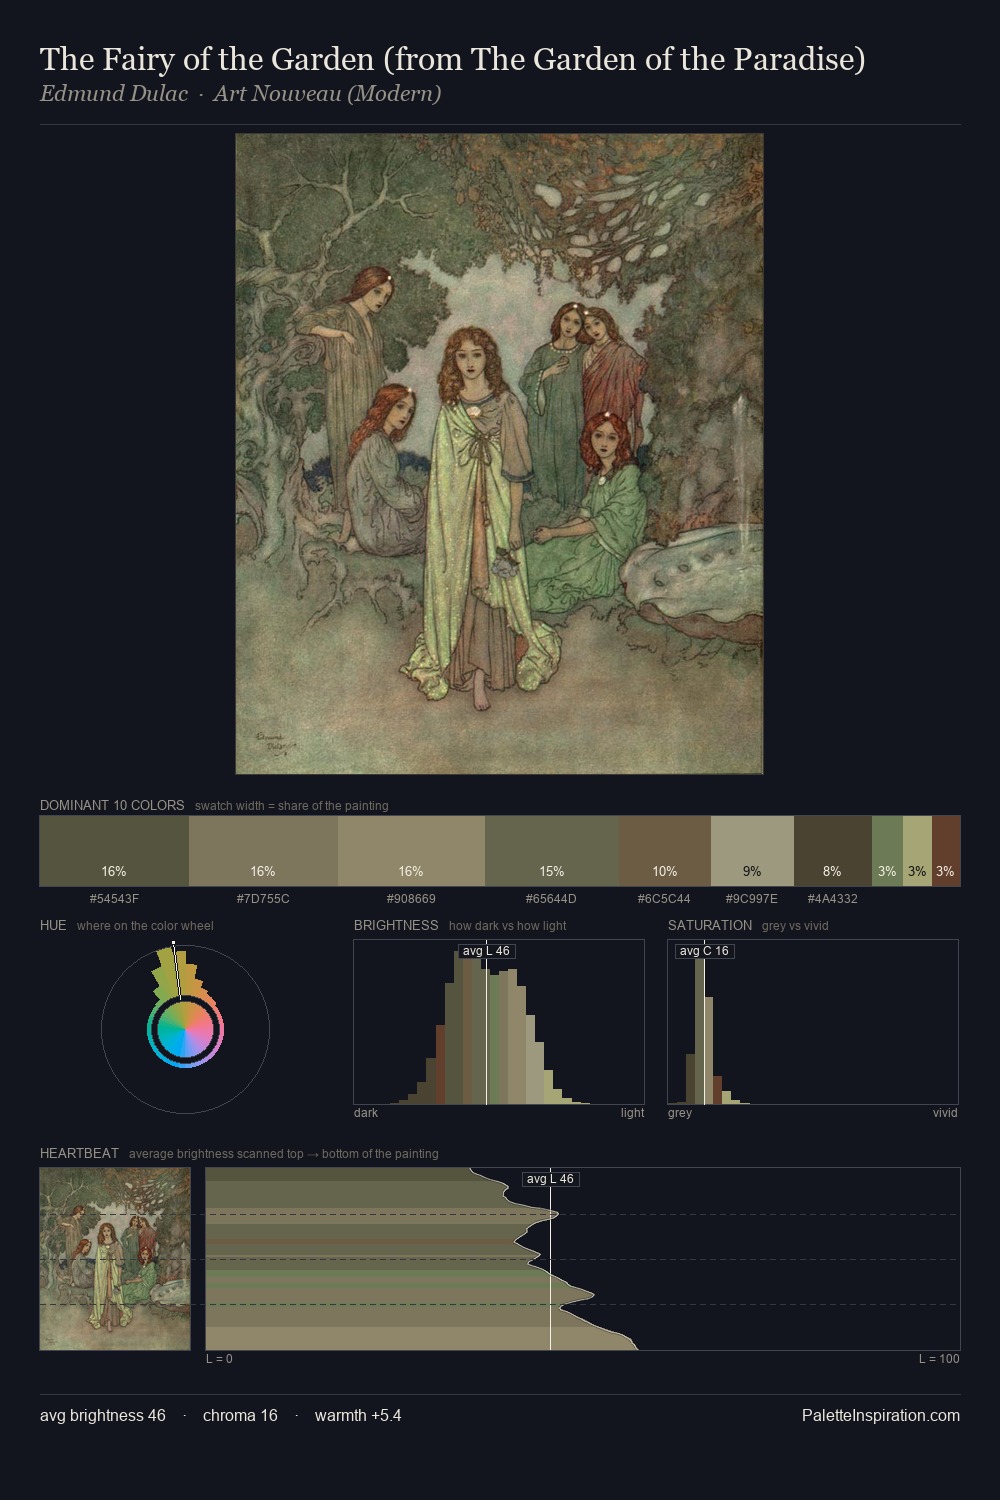Click the 'L = 100' axis label
Screen dimensions: 1000x1500
[x=939, y=1359]
